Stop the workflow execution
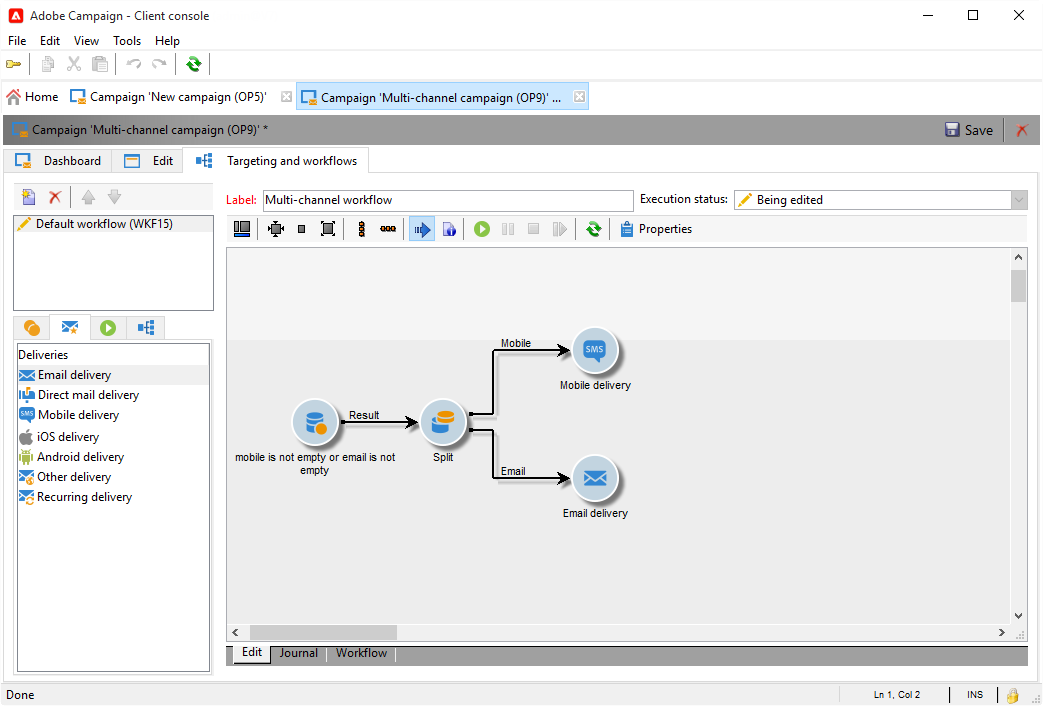Image resolution: width=1043 pixels, height=706 pixels. coord(533,230)
